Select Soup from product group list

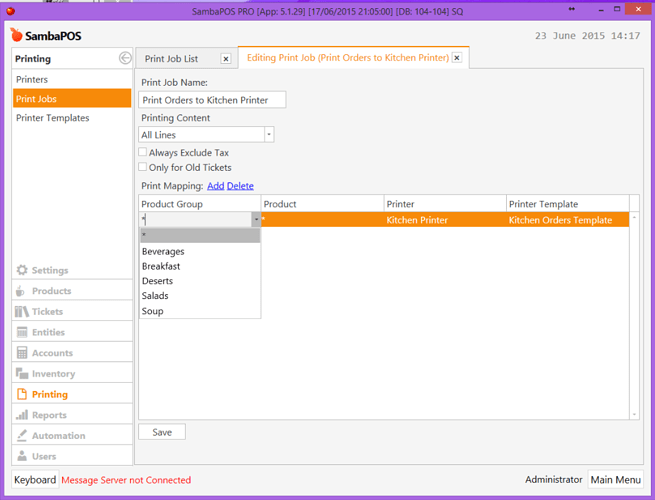(x=200, y=311)
